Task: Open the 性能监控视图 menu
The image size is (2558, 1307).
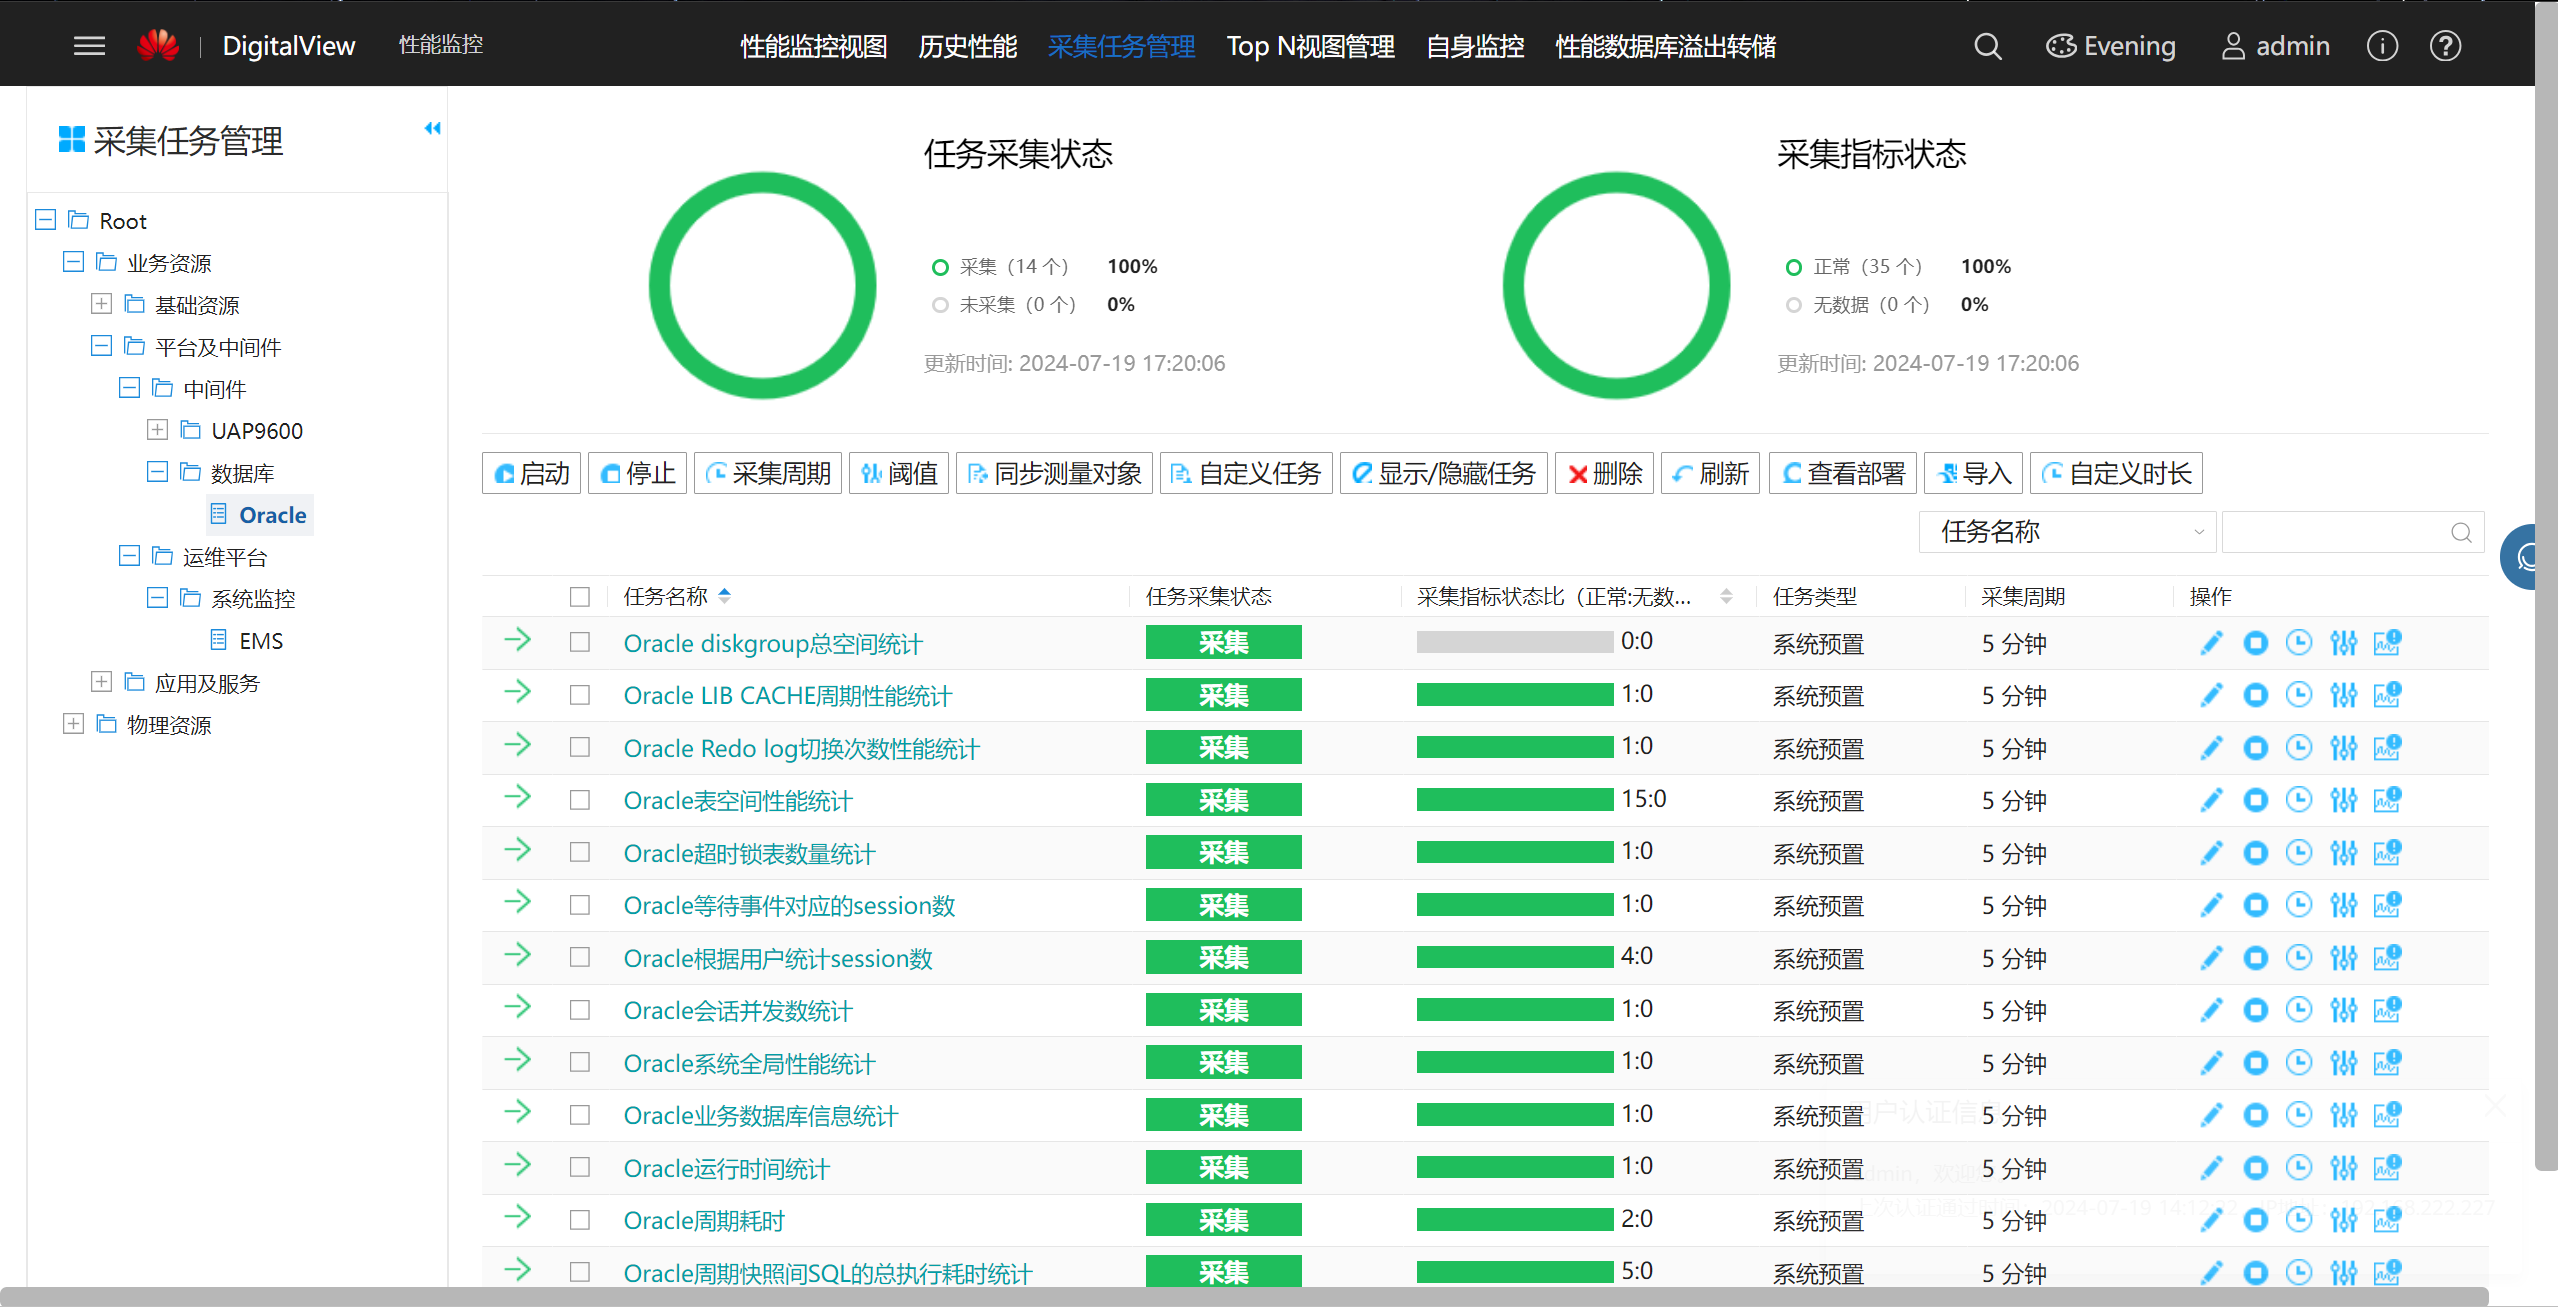Action: coord(813,46)
